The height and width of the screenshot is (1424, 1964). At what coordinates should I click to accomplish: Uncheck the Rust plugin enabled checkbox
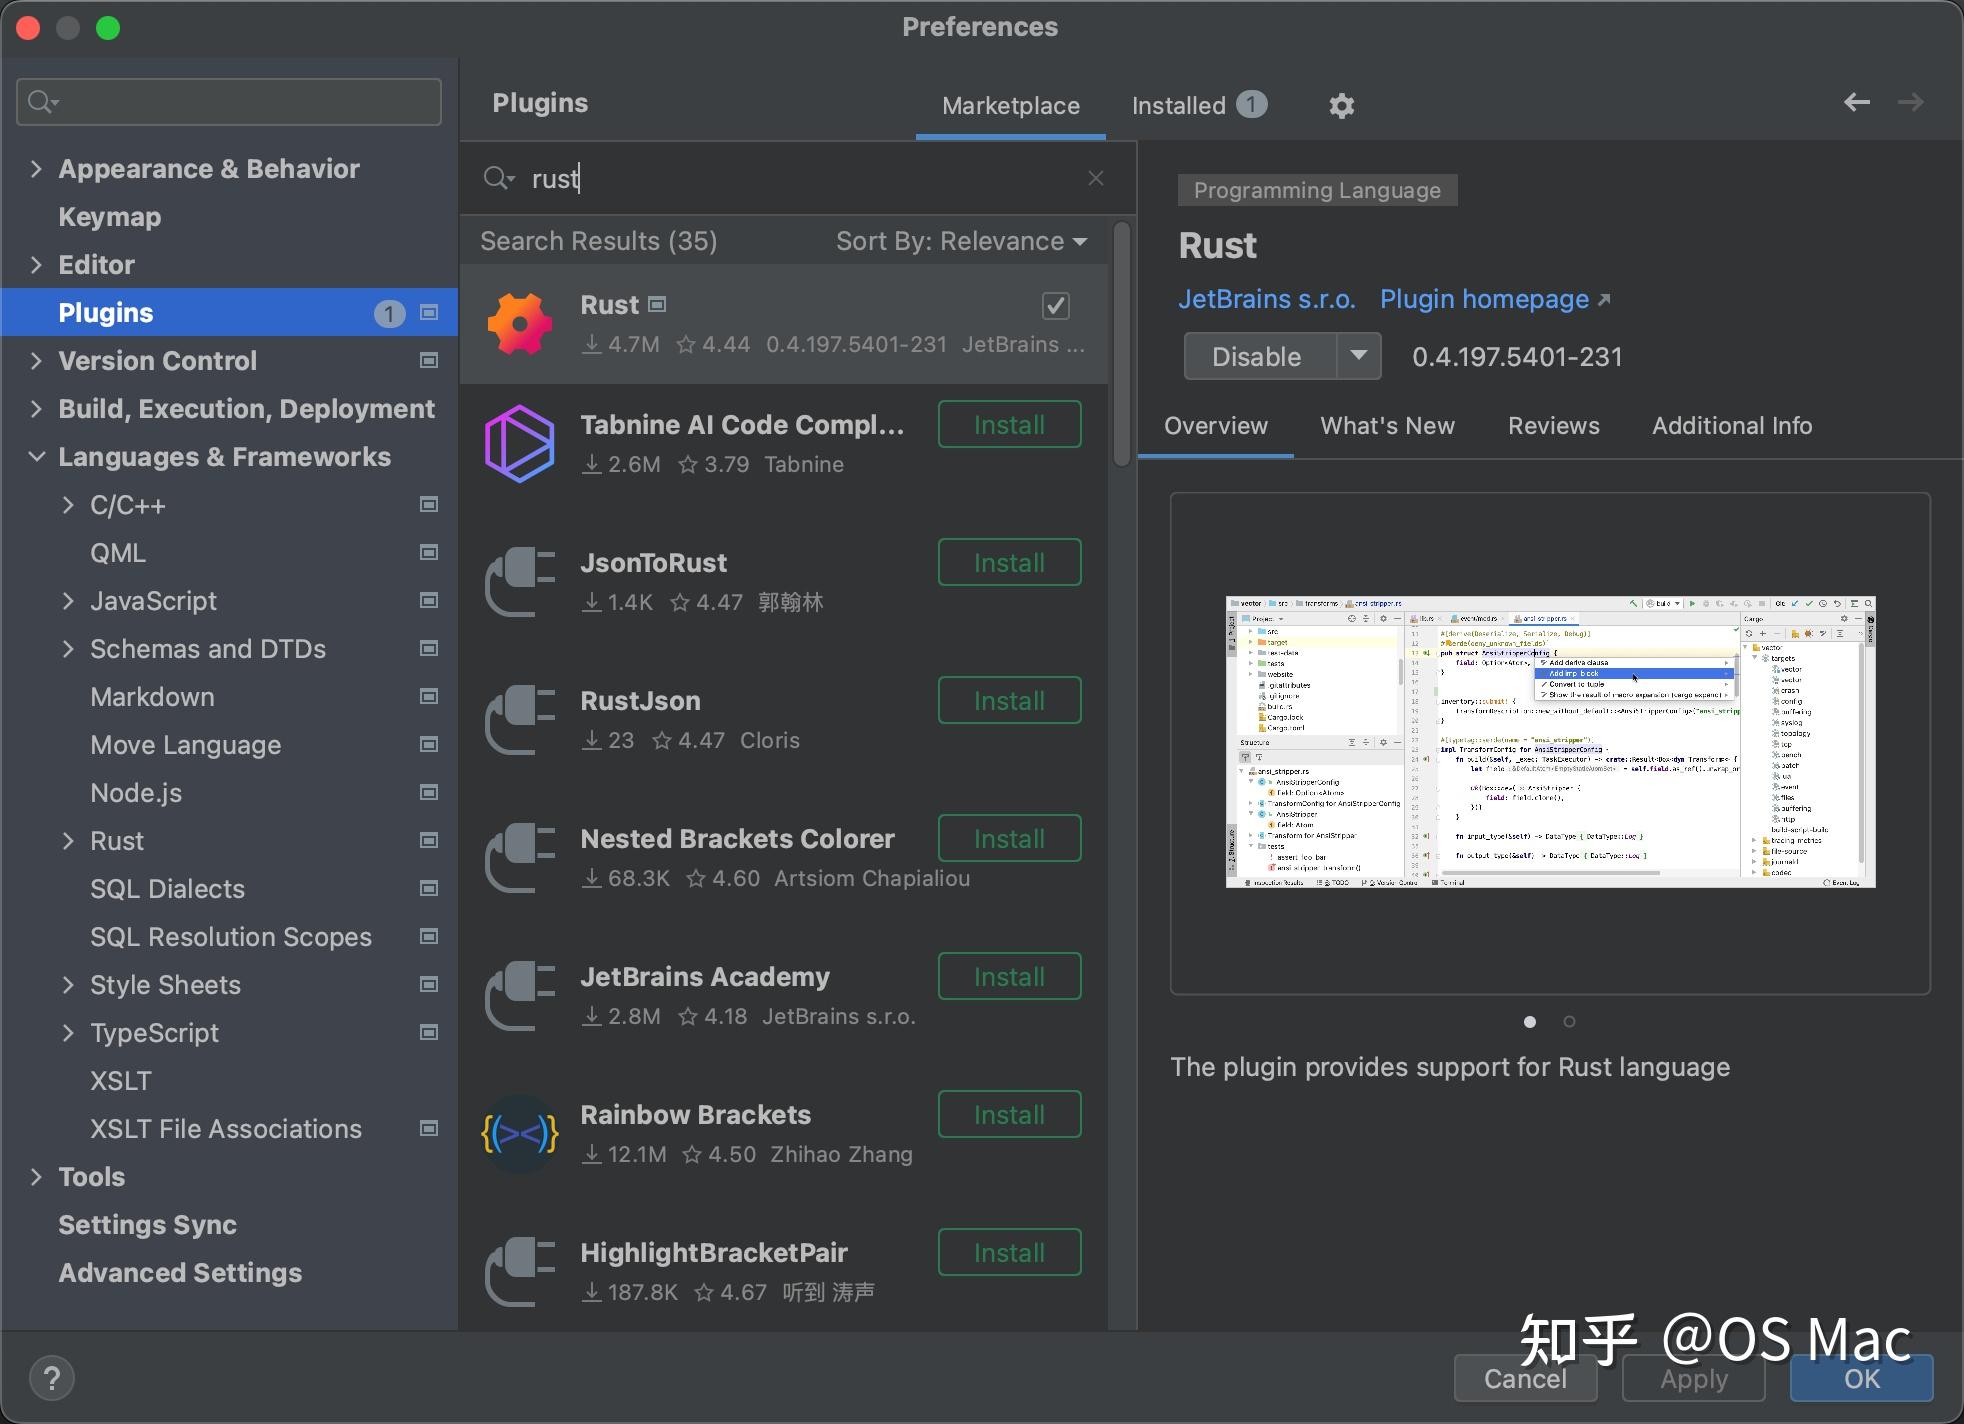(x=1056, y=305)
